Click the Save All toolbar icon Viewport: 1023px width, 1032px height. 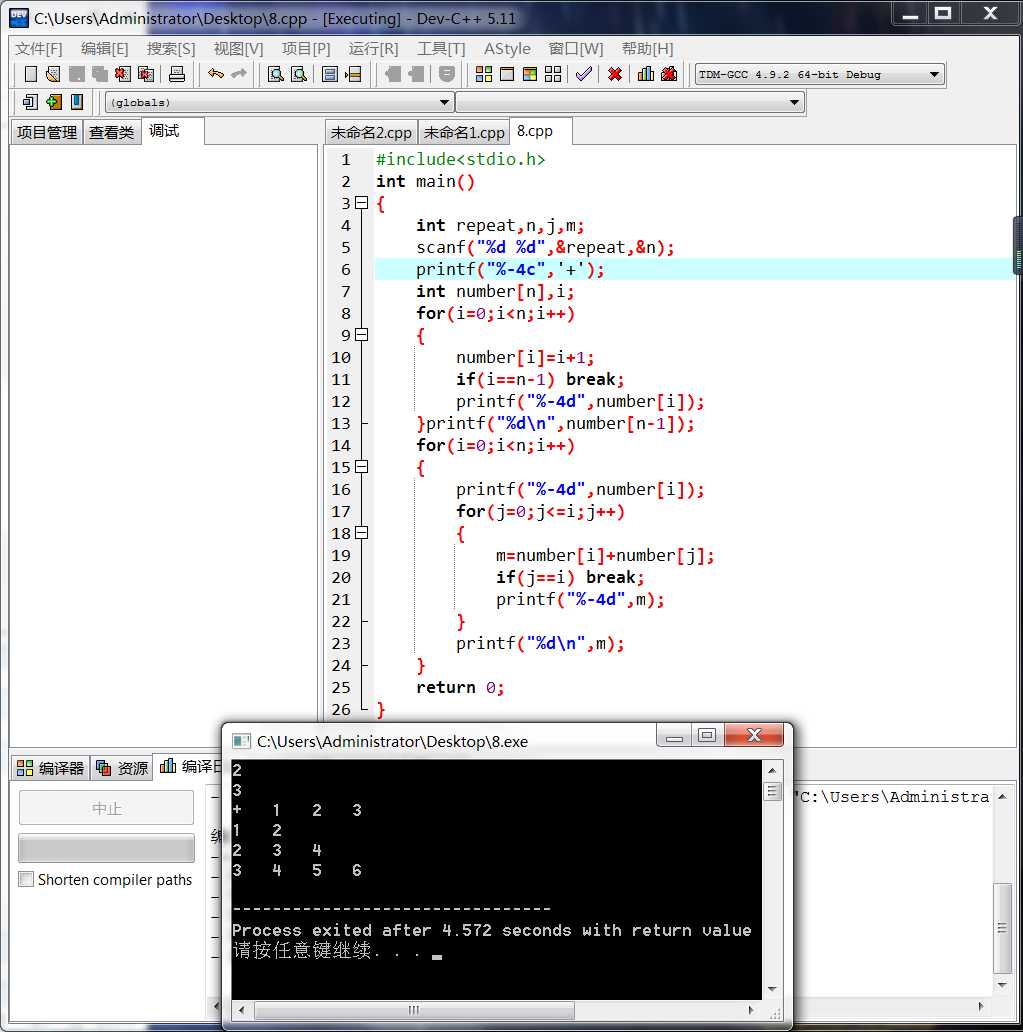pos(99,74)
